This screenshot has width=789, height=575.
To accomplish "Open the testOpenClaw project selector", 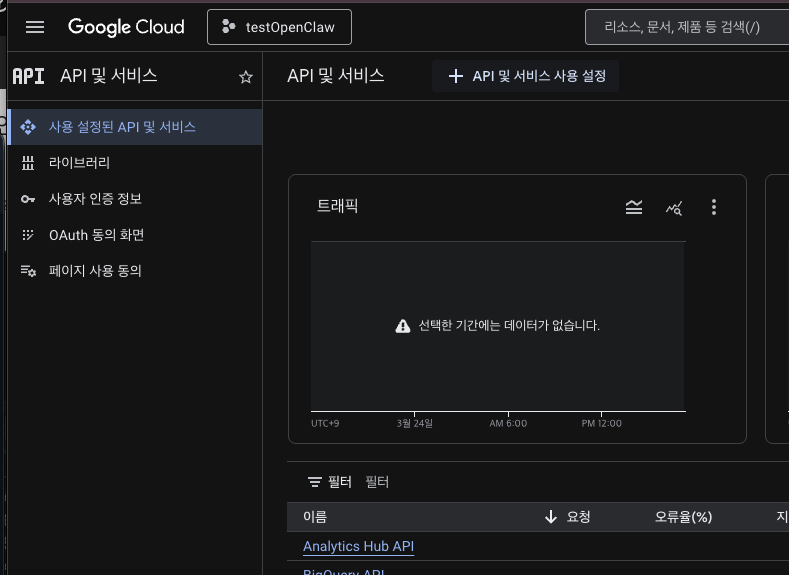I will pyautogui.click(x=279, y=27).
